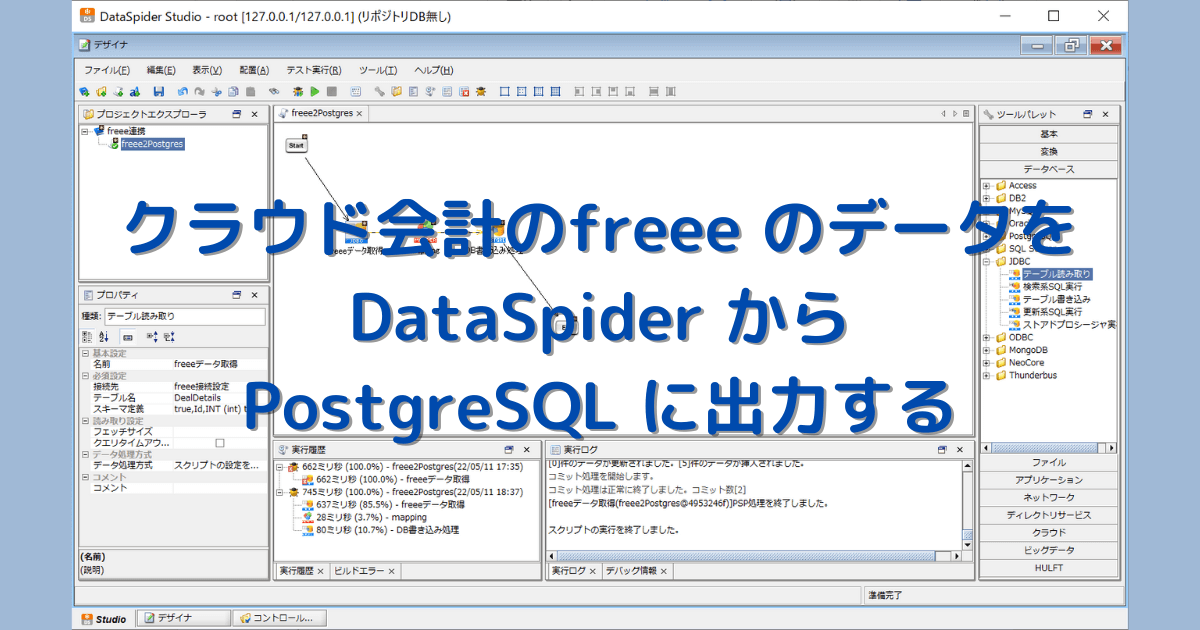
Task: Close the 実行履歴 panel
Action: (x=527, y=450)
